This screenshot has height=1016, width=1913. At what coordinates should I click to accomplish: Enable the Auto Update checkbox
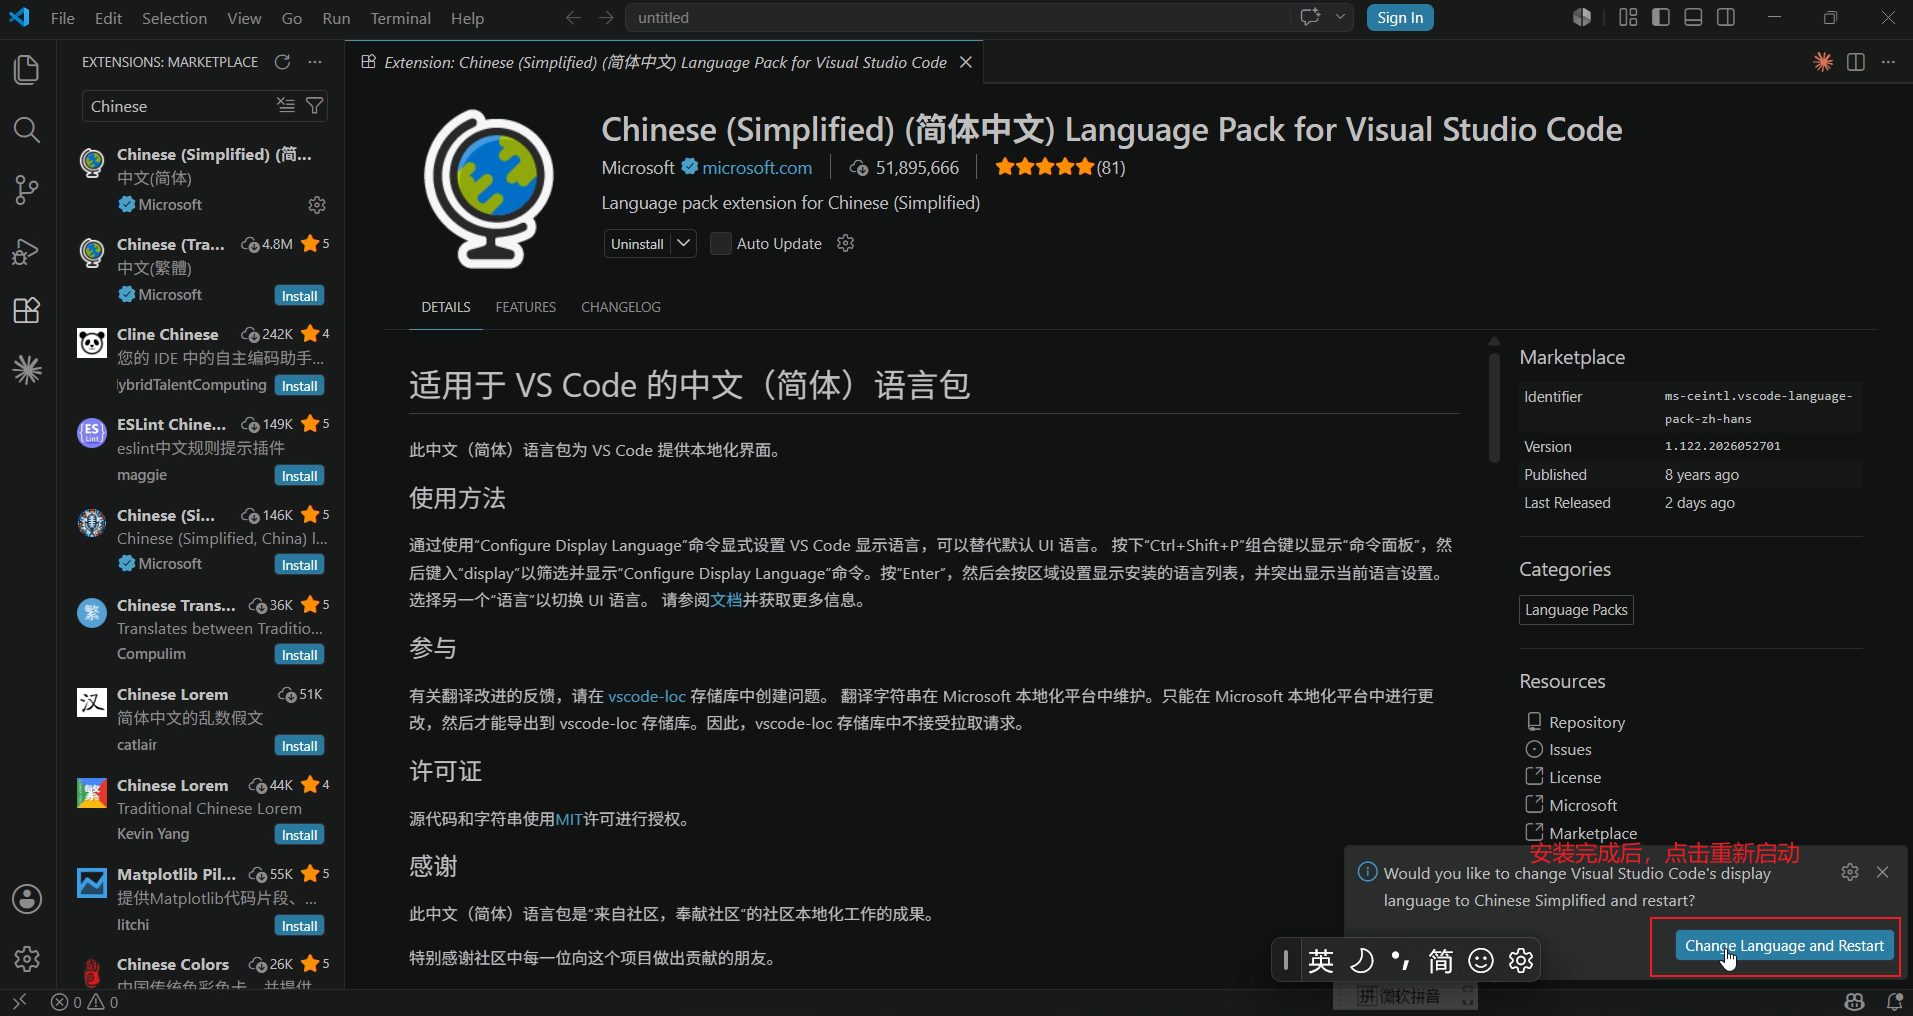click(x=720, y=244)
